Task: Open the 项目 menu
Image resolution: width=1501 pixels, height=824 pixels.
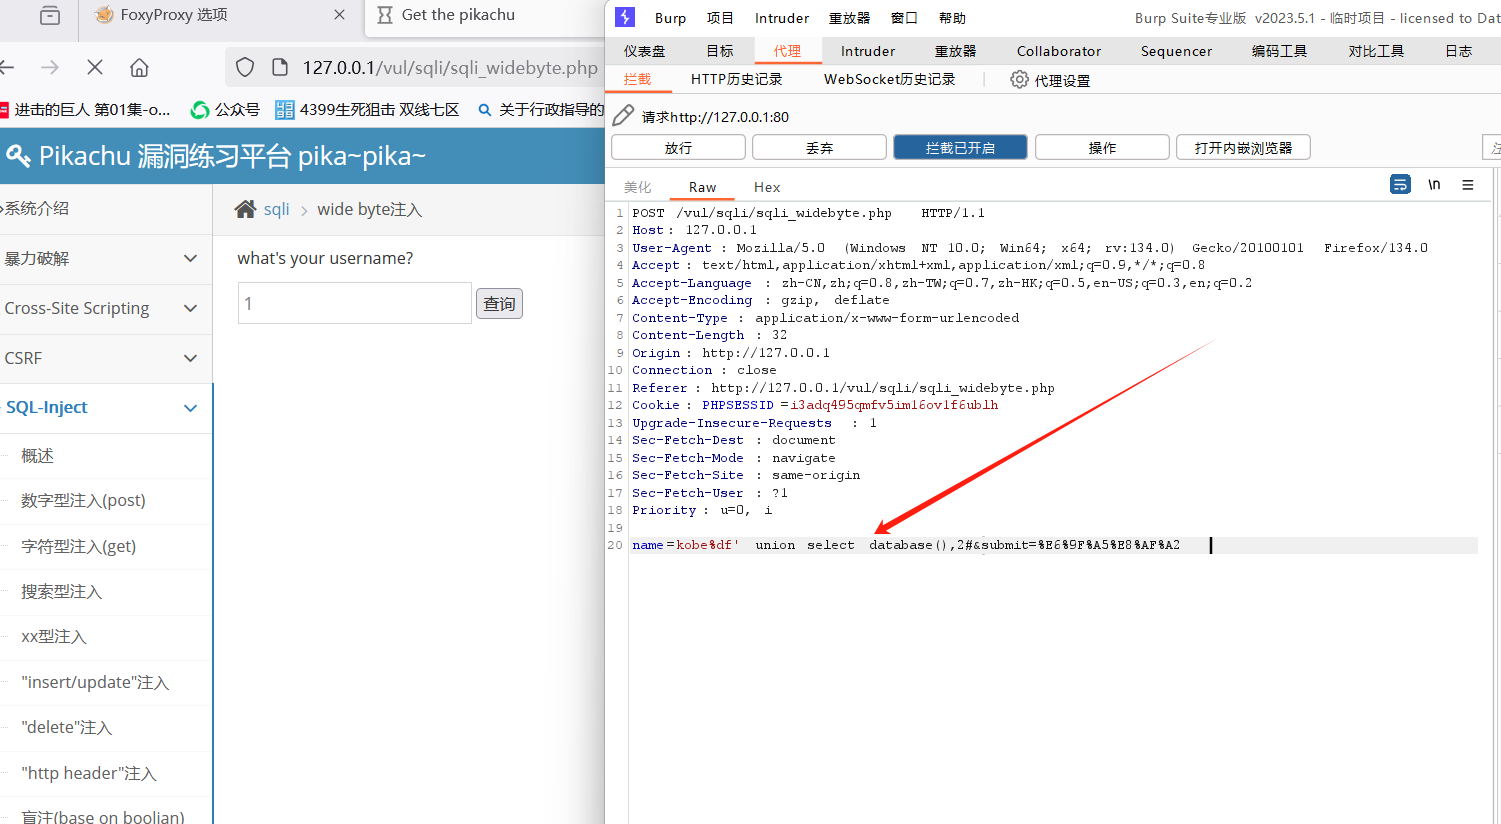Action: pyautogui.click(x=720, y=18)
